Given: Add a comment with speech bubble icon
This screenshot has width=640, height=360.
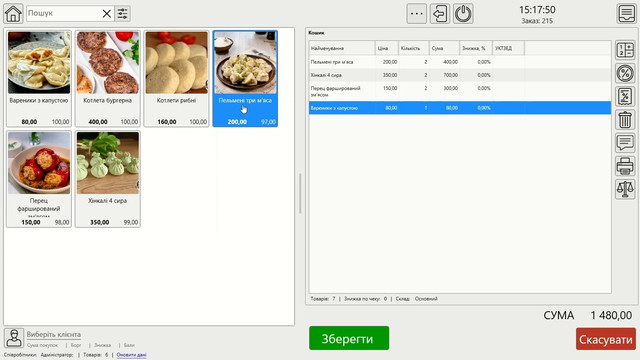Looking at the screenshot, I should 625,143.
